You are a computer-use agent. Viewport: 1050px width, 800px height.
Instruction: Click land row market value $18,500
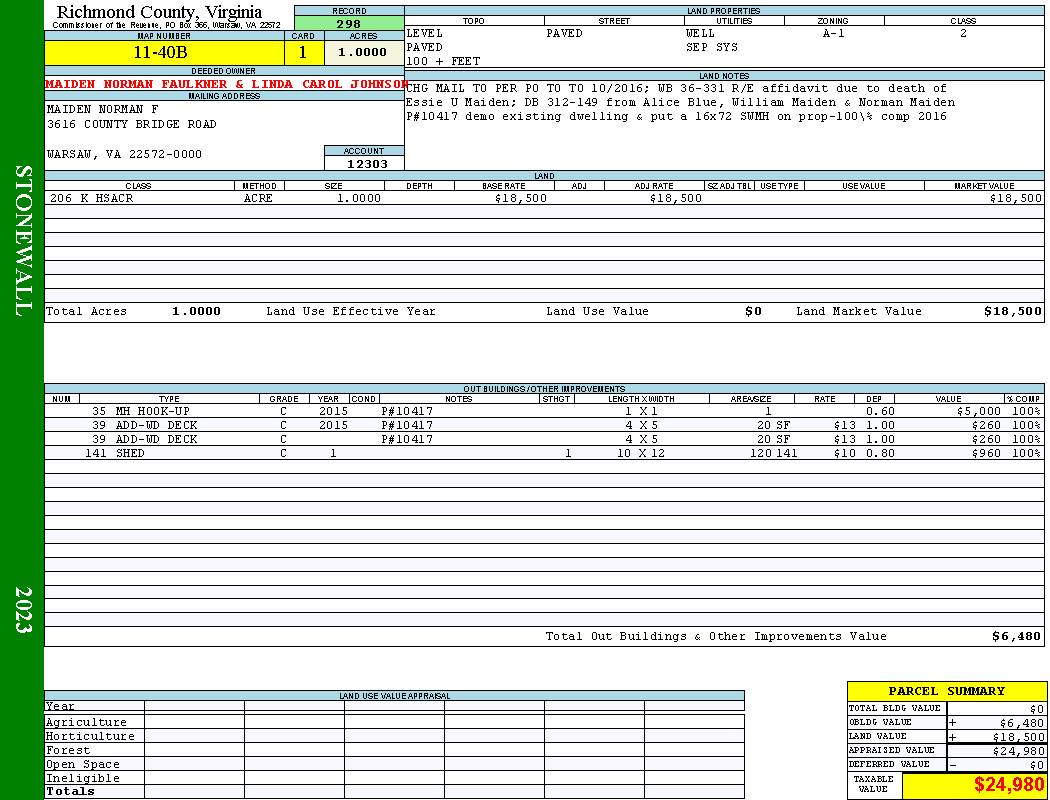tap(1016, 199)
